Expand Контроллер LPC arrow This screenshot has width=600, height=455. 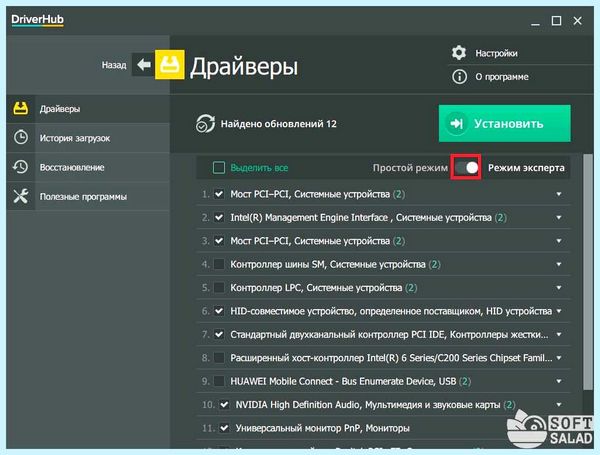[559, 288]
